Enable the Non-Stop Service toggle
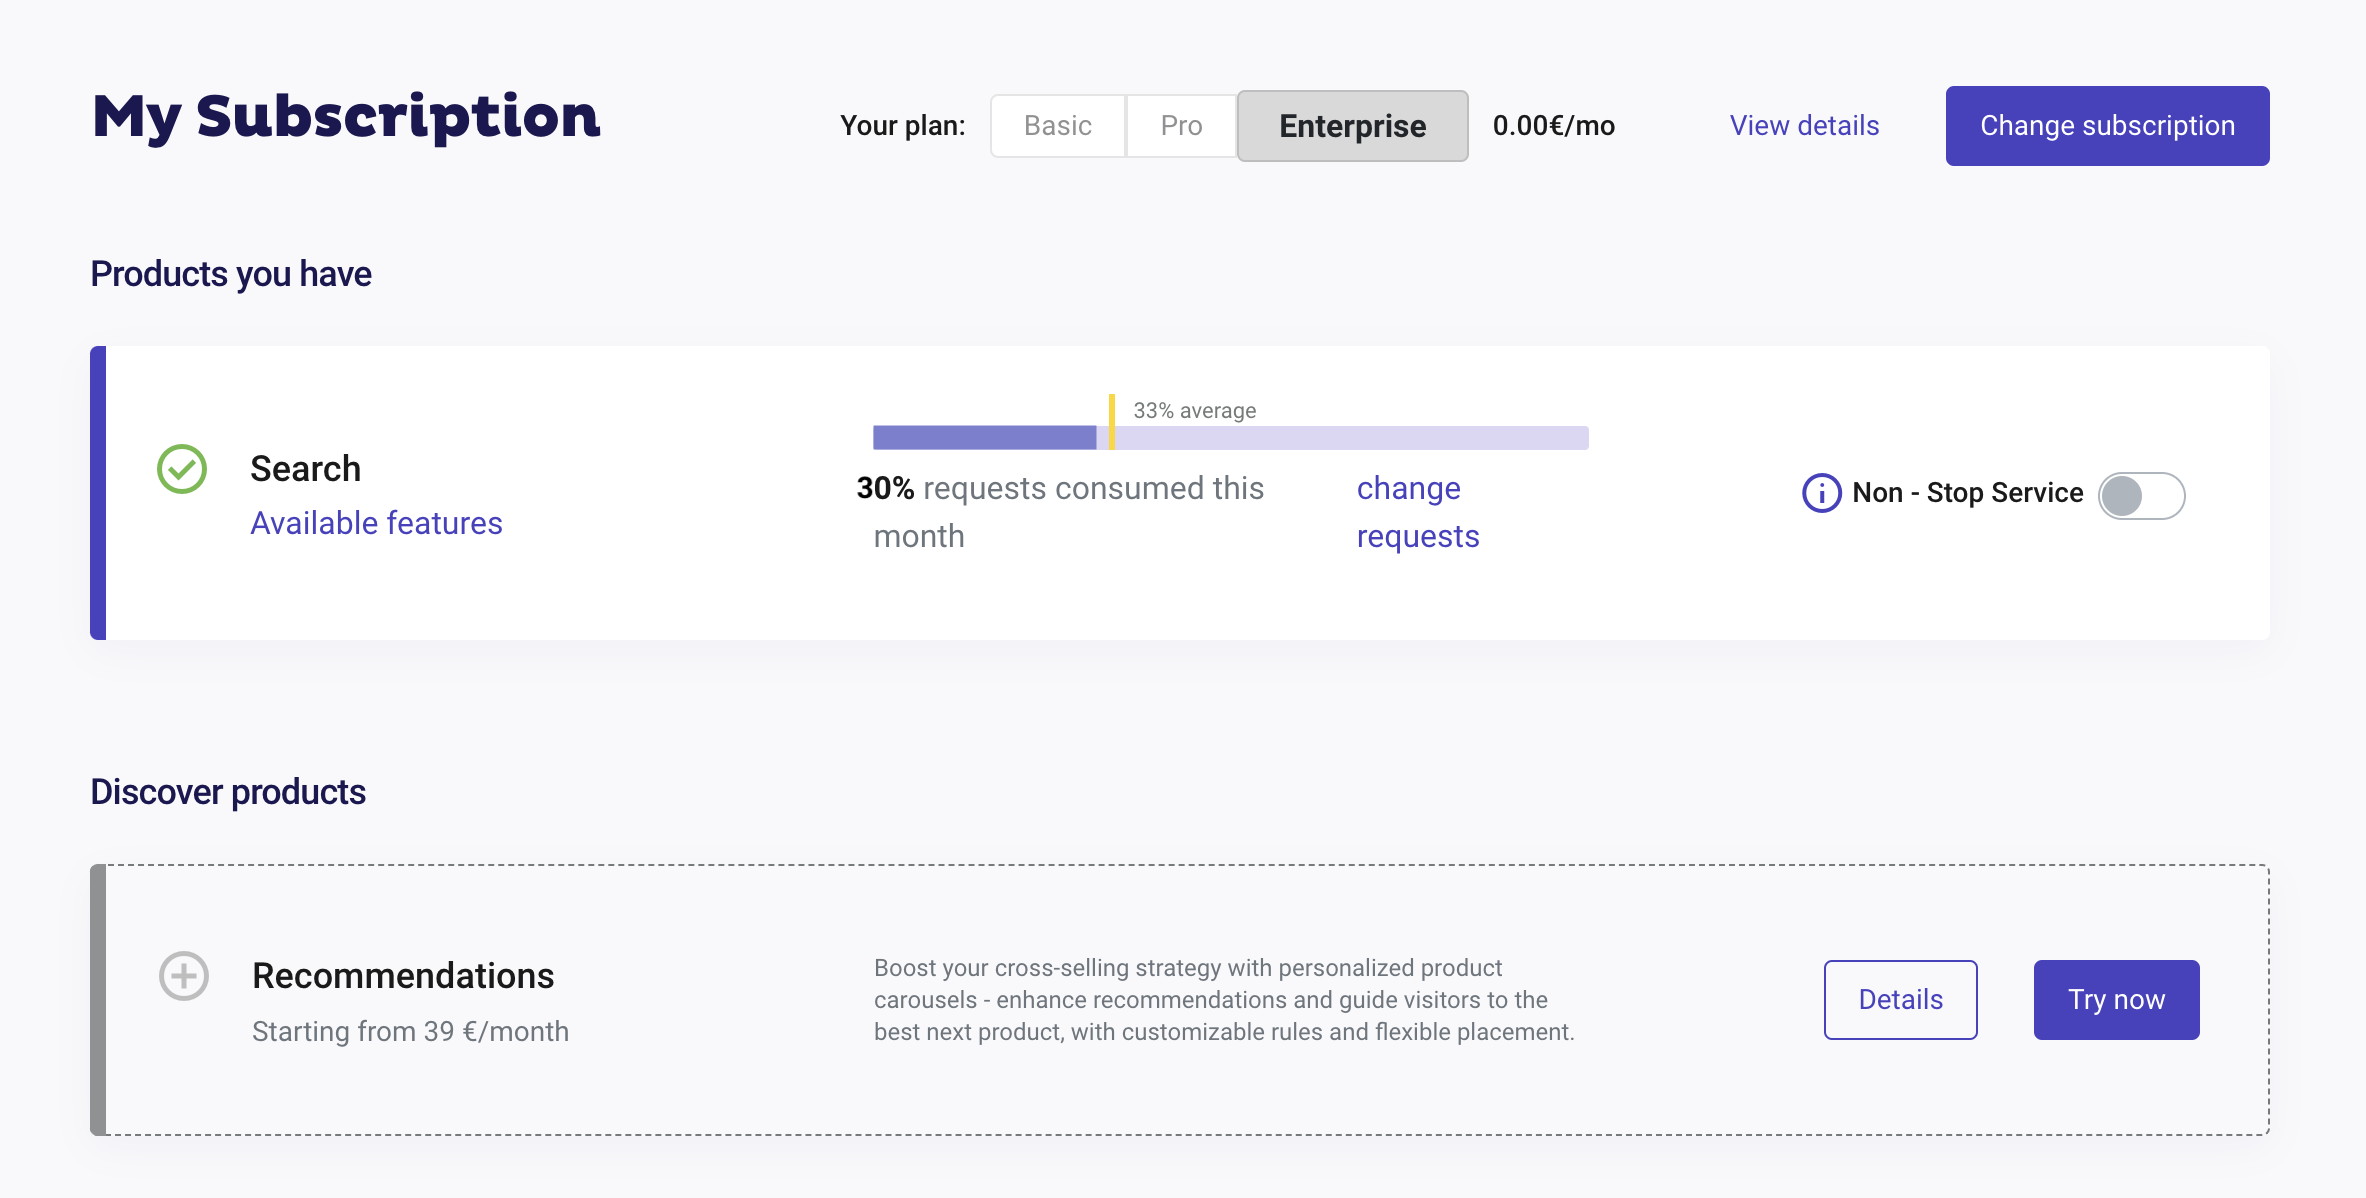Viewport: 2366px width, 1198px height. point(2141,495)
